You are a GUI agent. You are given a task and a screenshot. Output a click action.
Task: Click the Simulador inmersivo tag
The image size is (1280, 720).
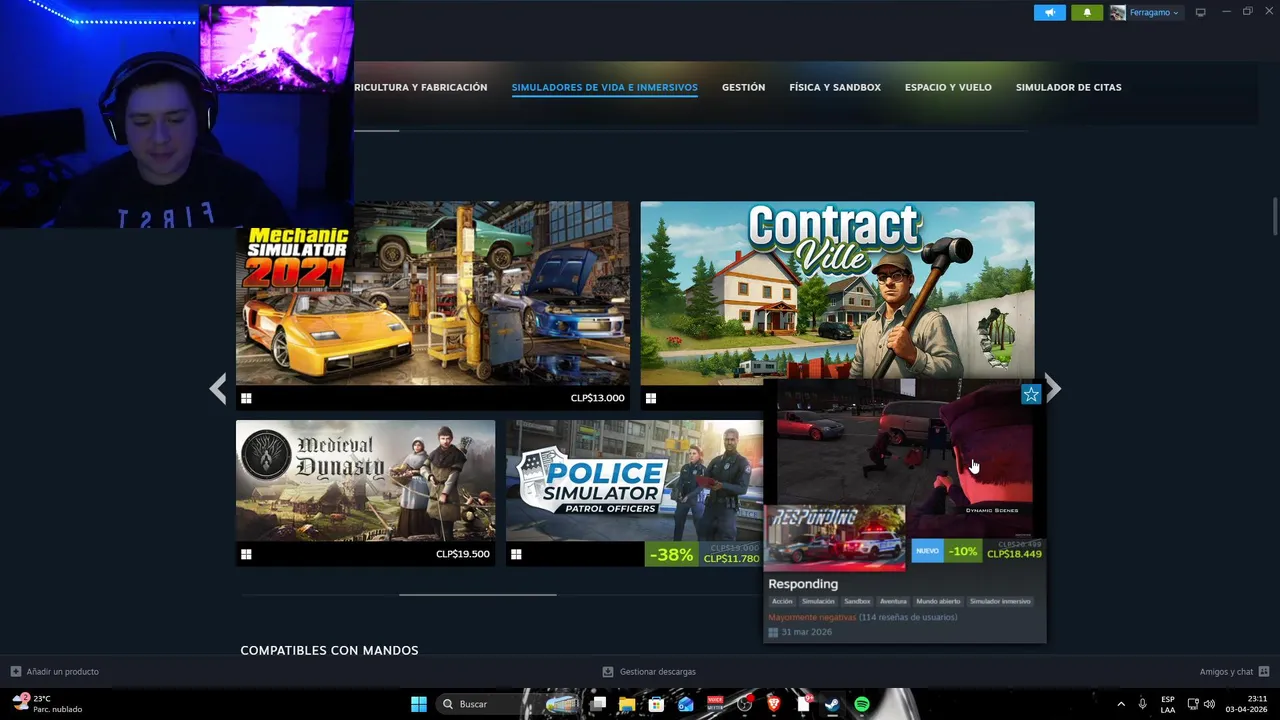[x=1000, y=601]
